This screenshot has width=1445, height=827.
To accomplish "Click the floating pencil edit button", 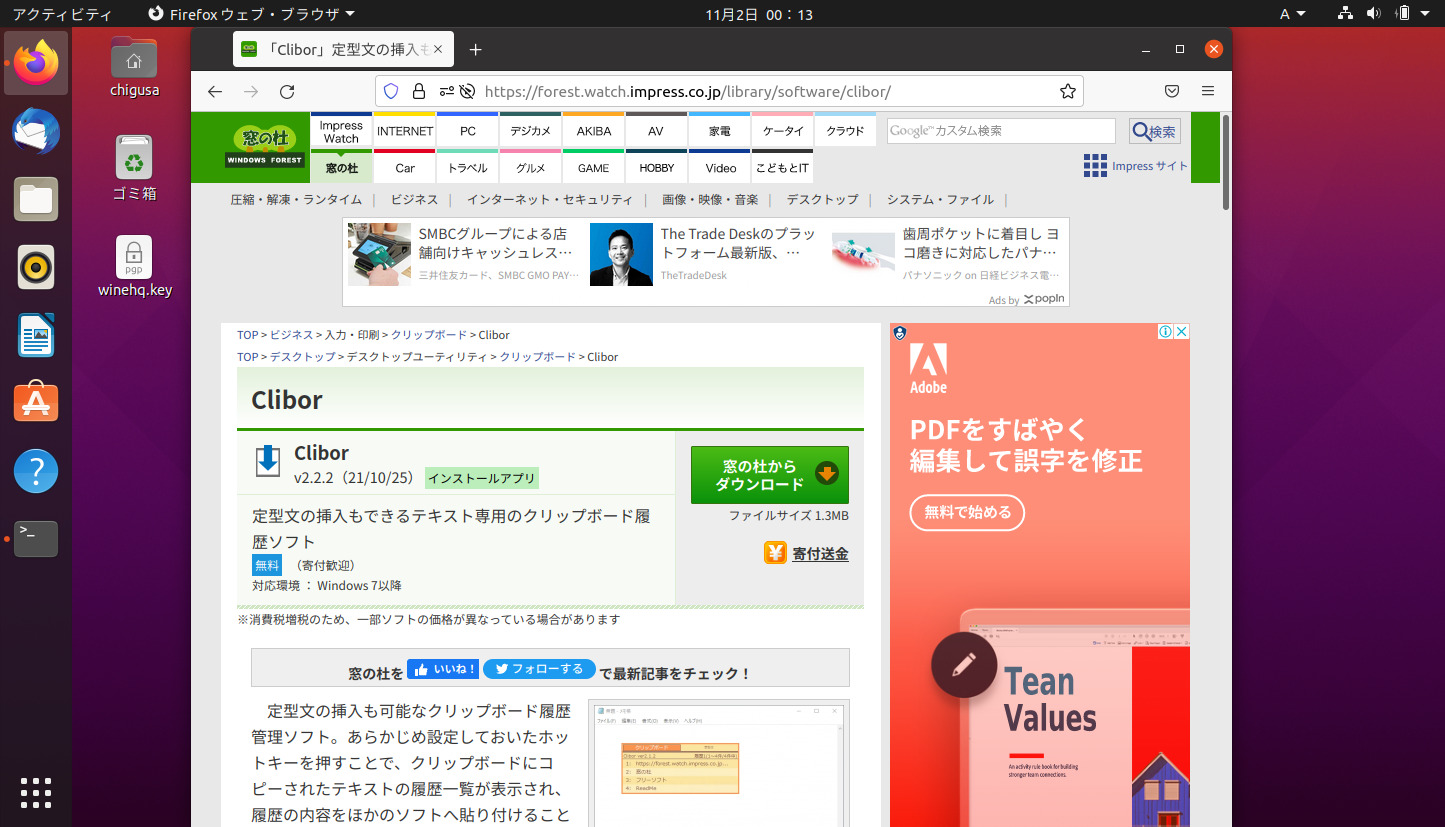I will pos(964,664).
